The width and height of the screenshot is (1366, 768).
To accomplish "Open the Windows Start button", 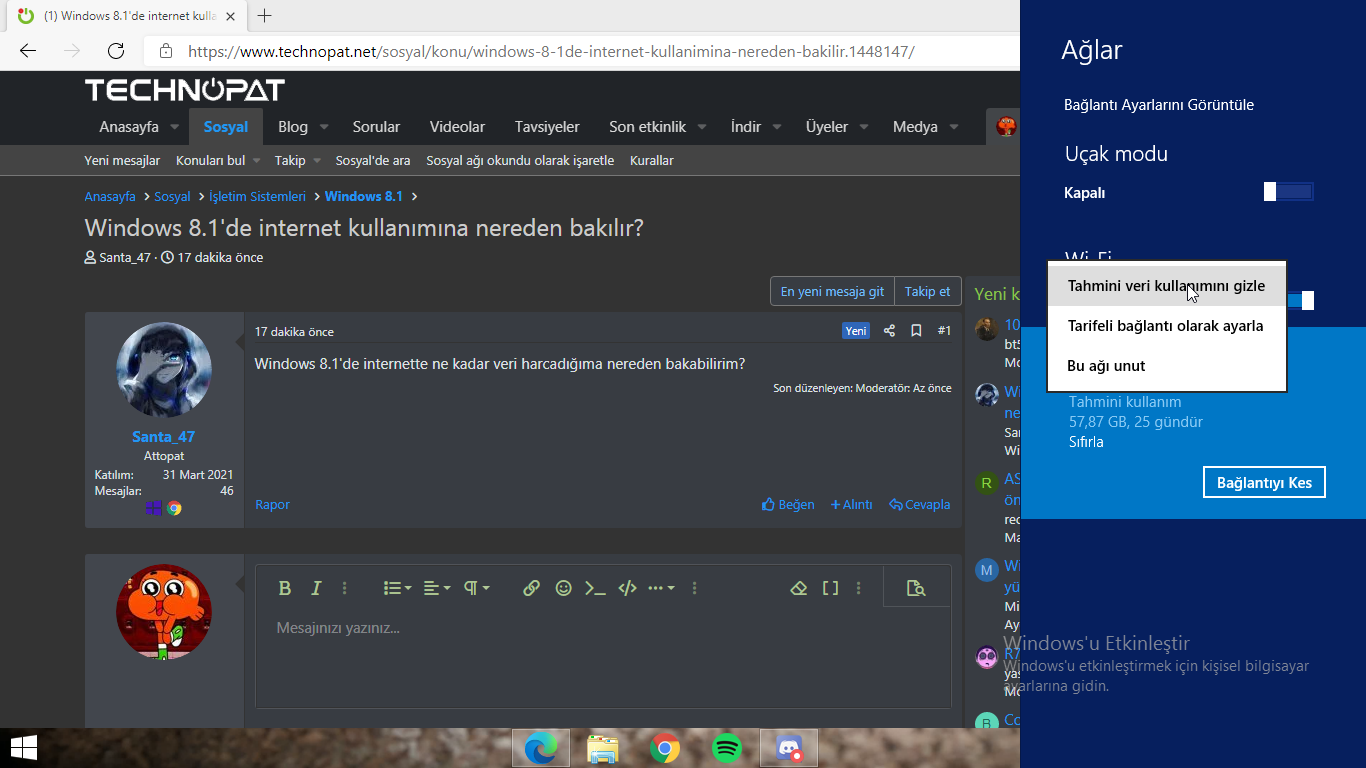I will pyautogui.click(x=23, y=748).
